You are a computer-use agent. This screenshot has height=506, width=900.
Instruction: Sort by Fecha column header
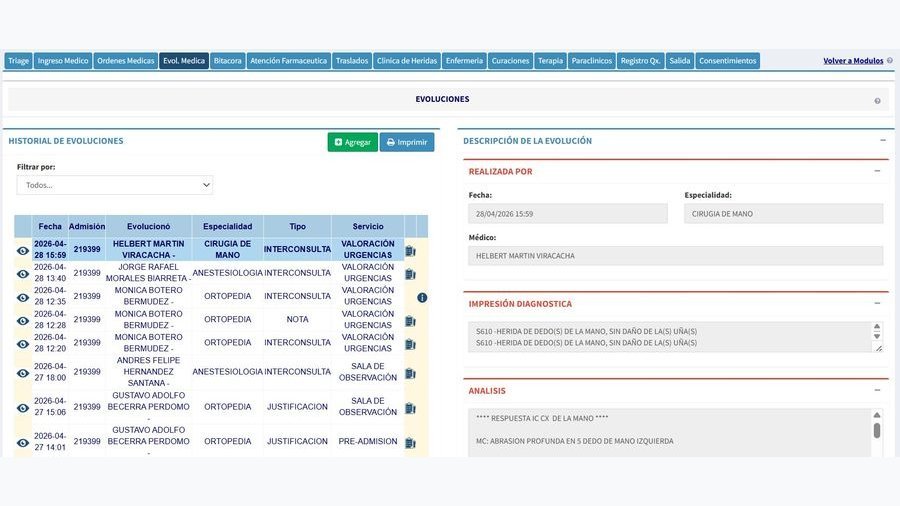50,227
